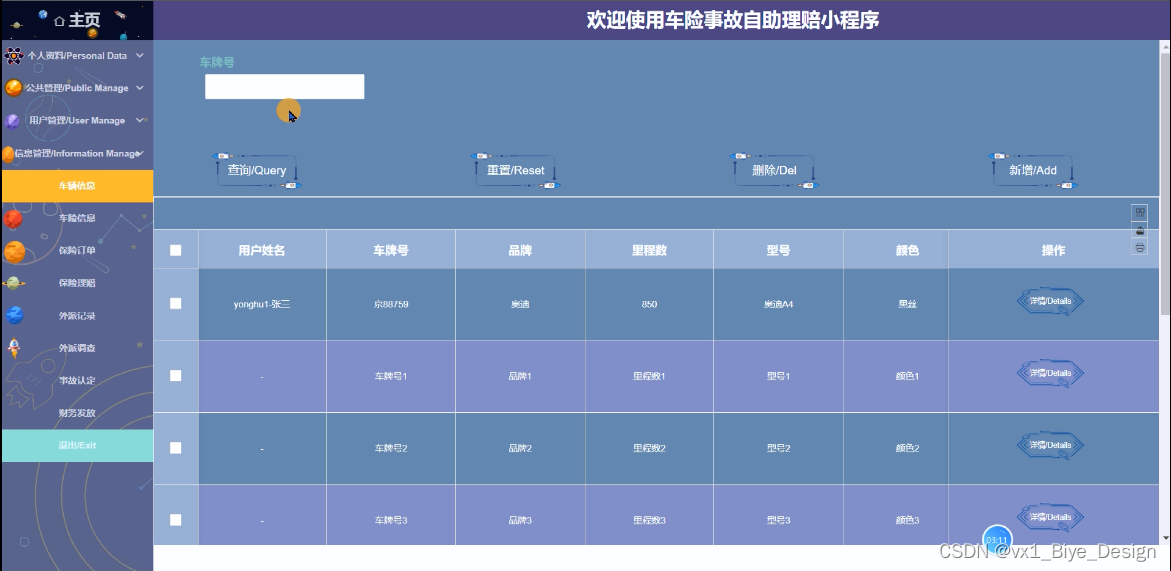This screenshot has height=571, width=1171.
Task: Open 外派调查 in the sidebar
Action: (x=78, y=348)
